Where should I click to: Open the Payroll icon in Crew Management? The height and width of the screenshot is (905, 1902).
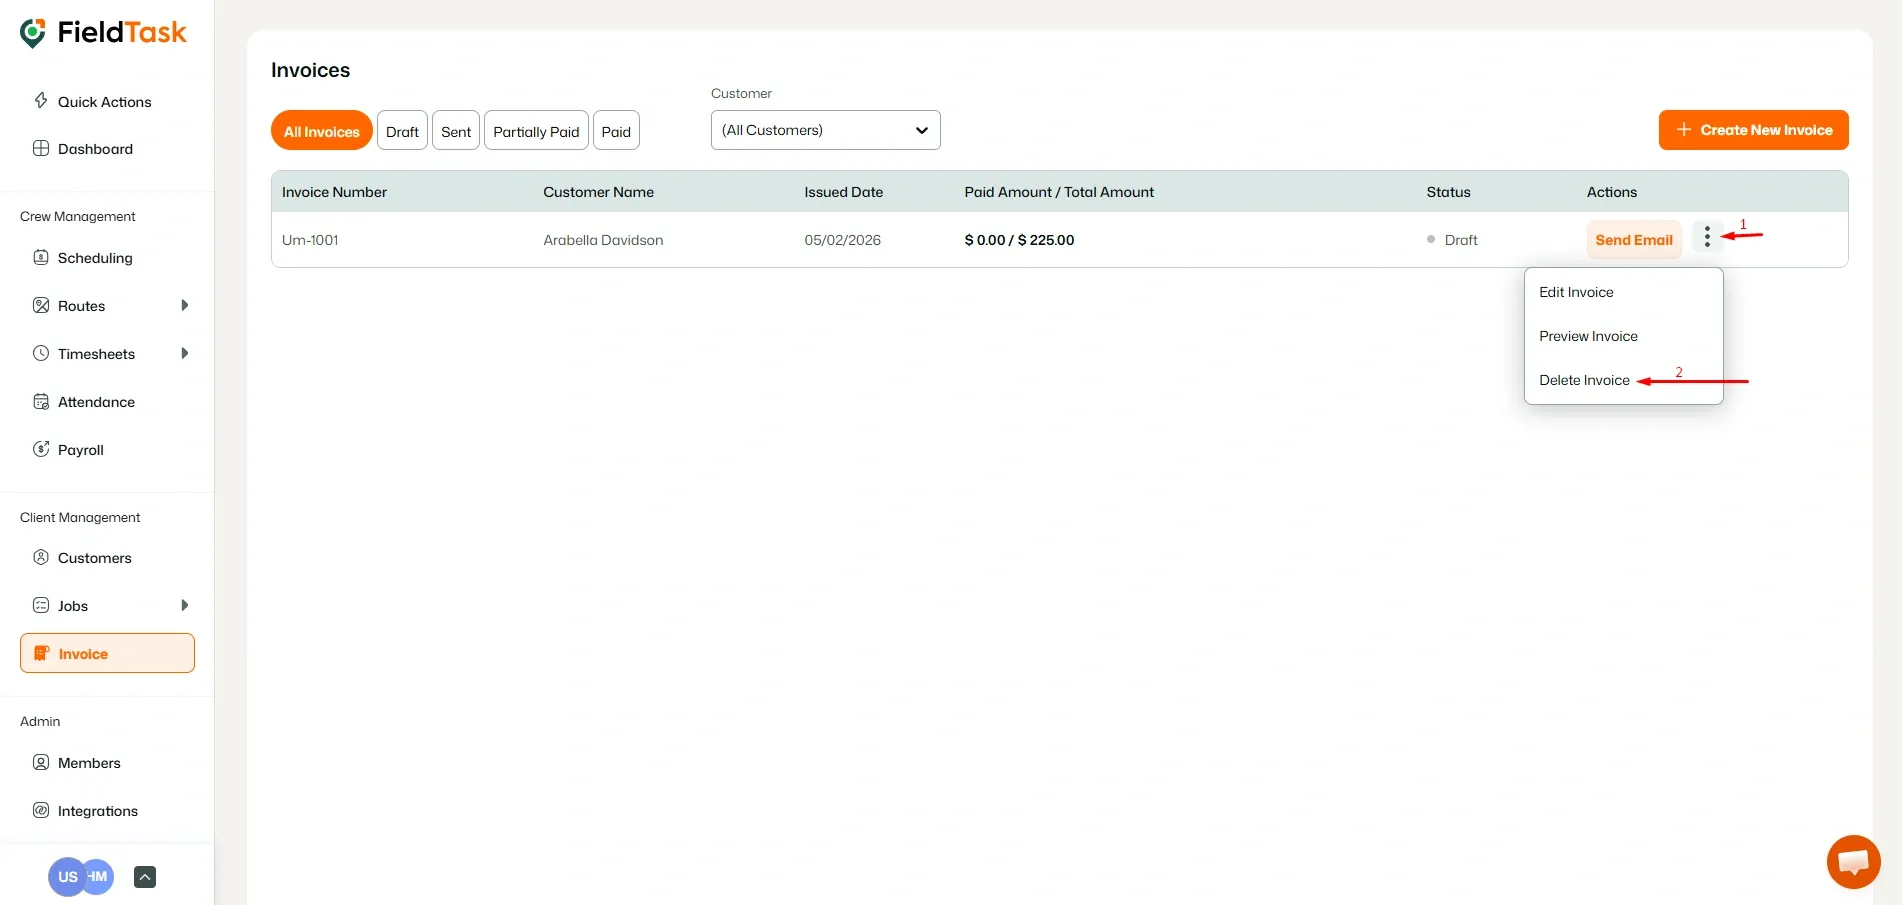pos(41,449)
